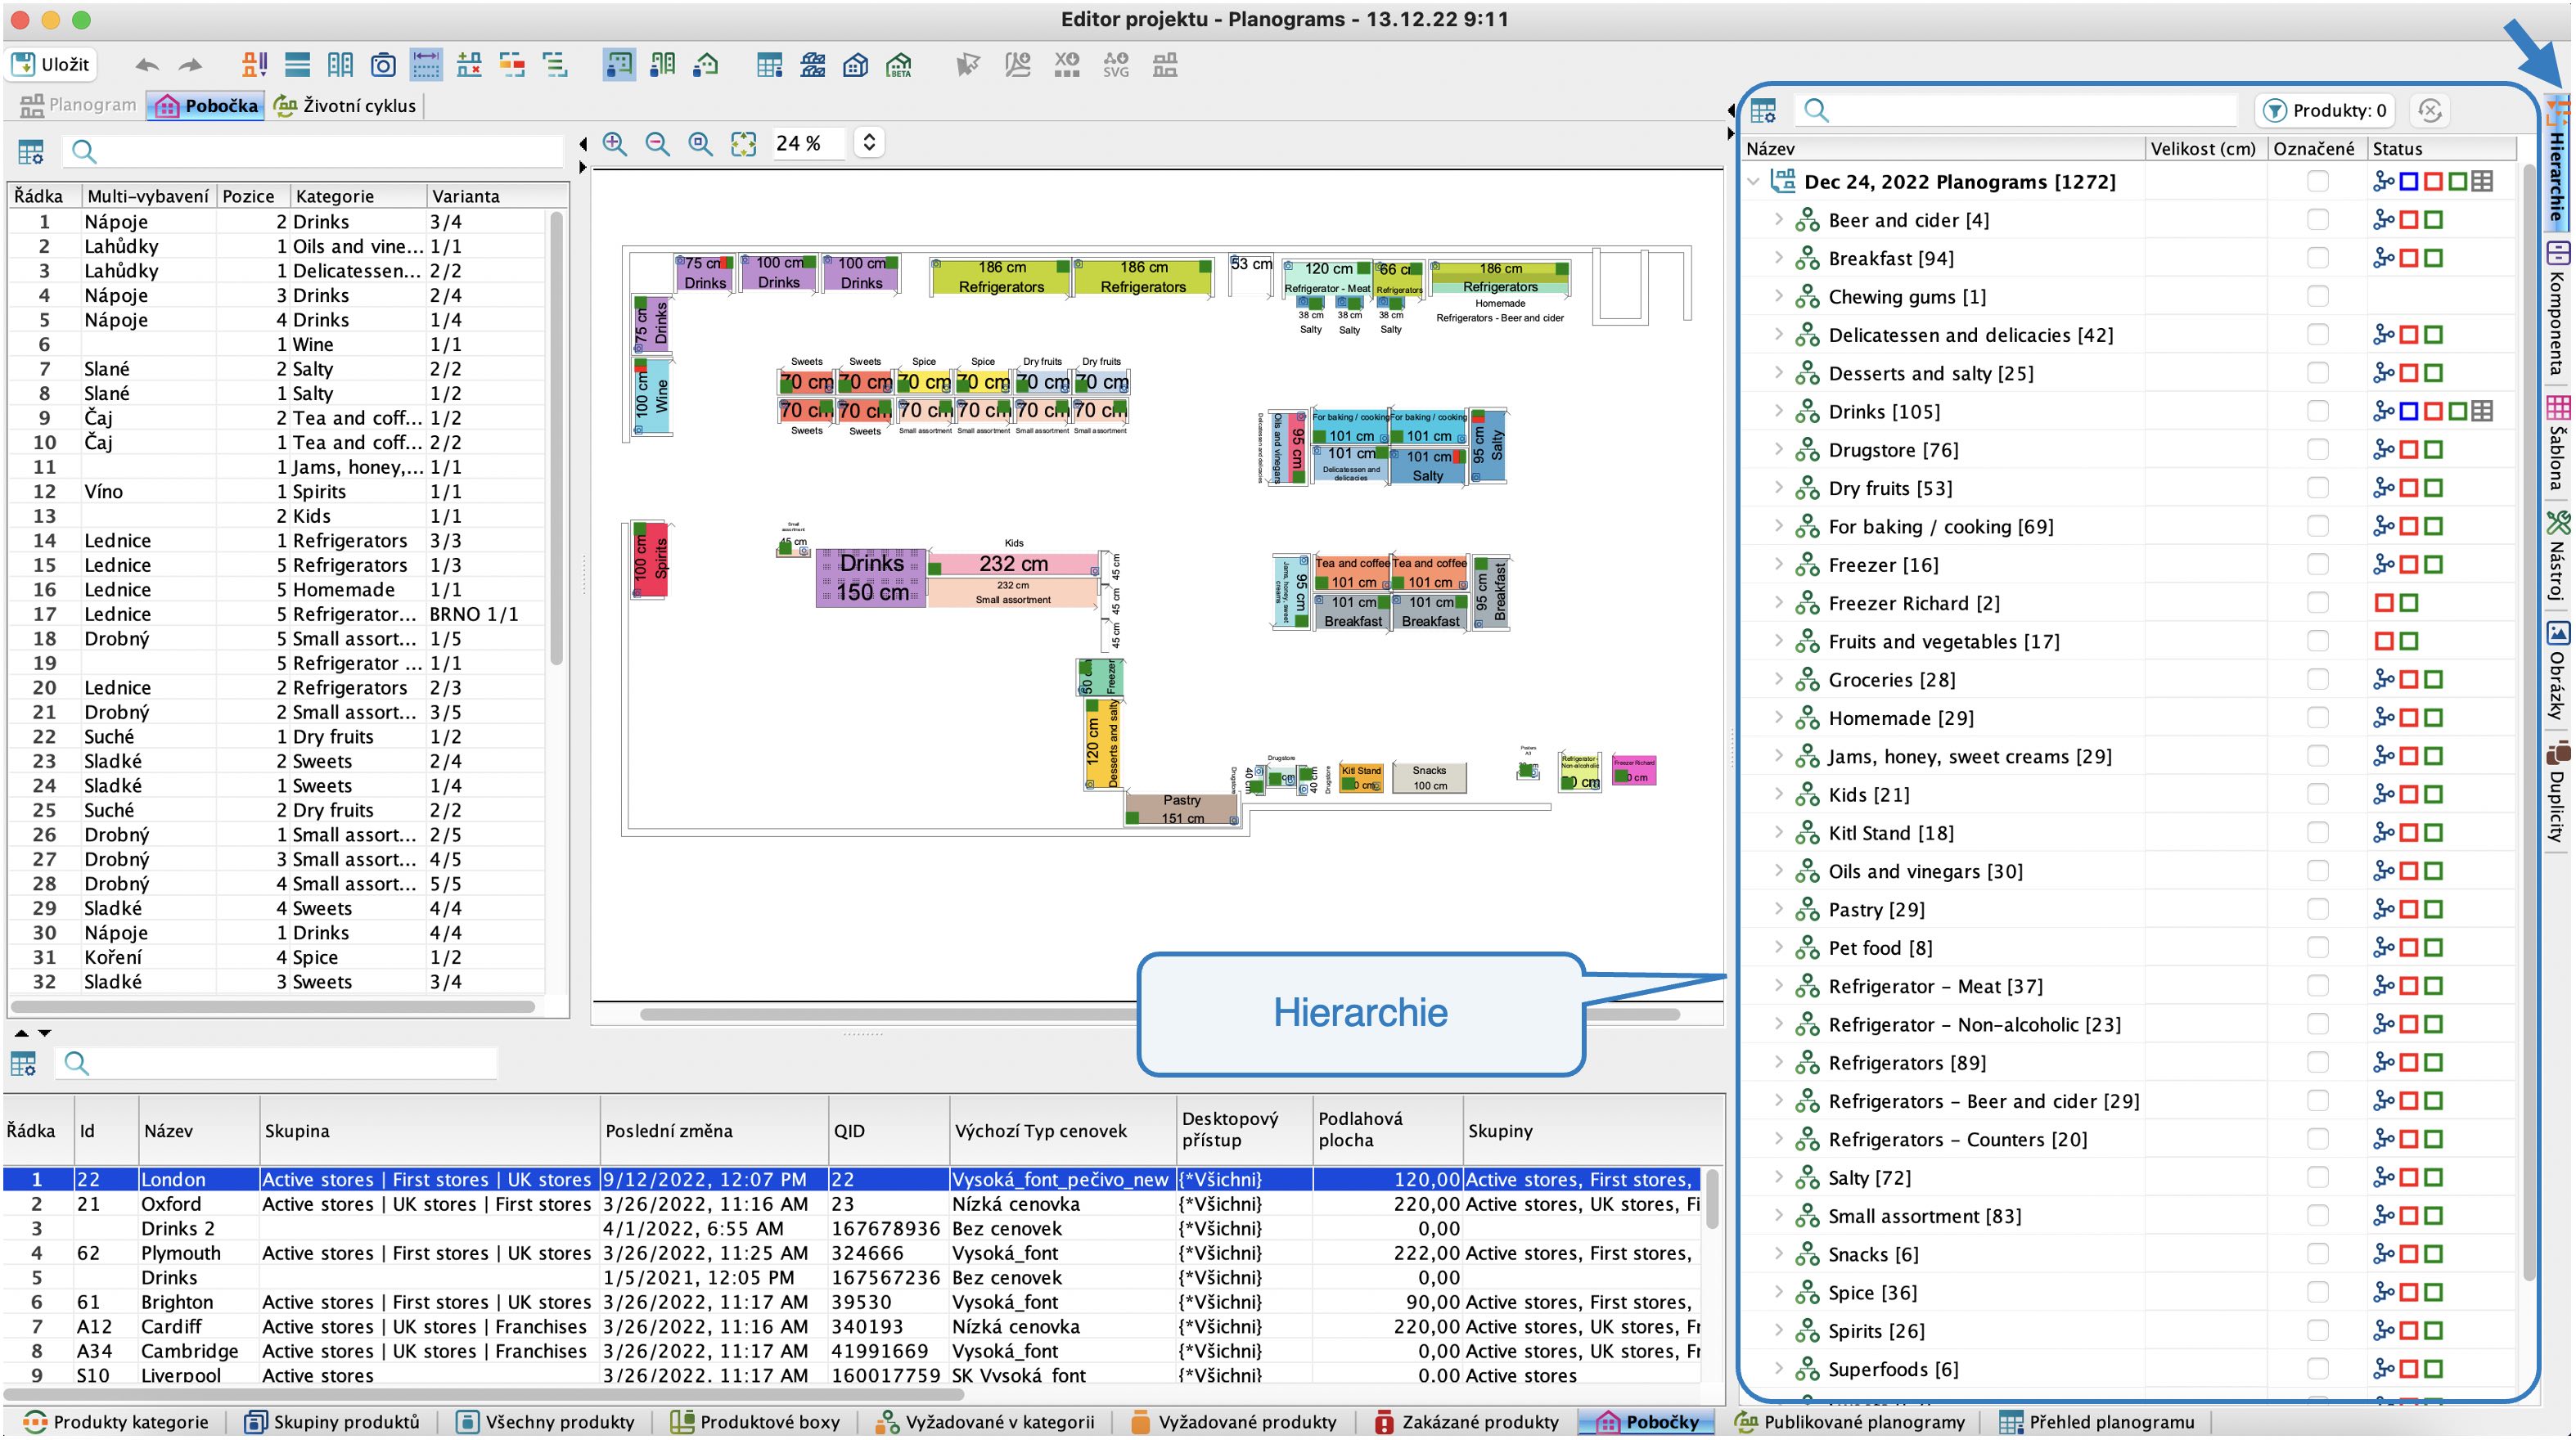
Task: Open the Zakázané produkty bottom tab
Action: 1466,1422
